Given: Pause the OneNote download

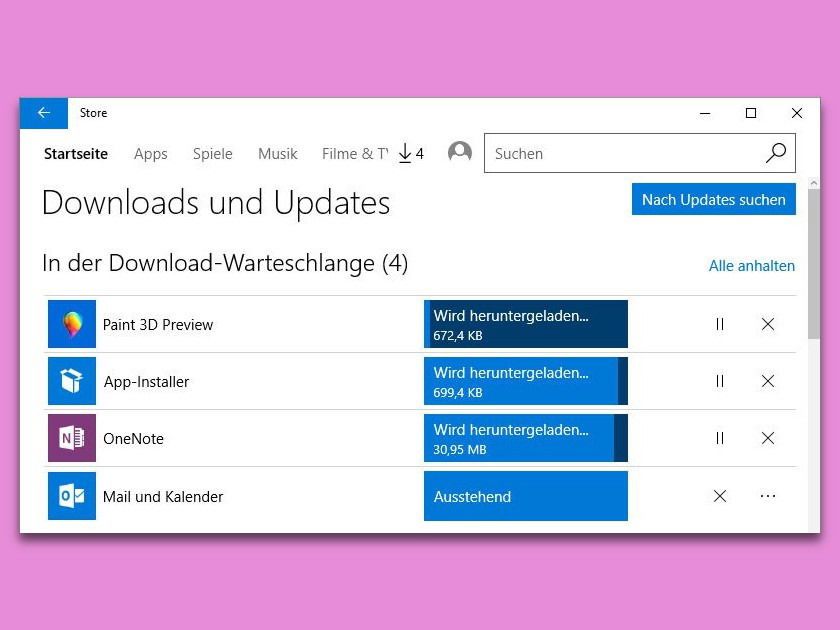Looking at the screenshot, I should [x=720, y=438].
